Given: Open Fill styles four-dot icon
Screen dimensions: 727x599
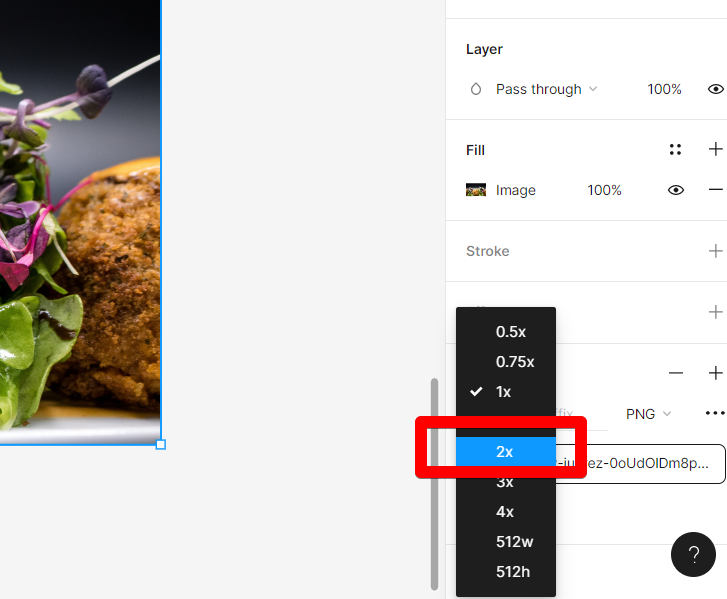Looking at the screenshot, I should click(x=676, y=149).
